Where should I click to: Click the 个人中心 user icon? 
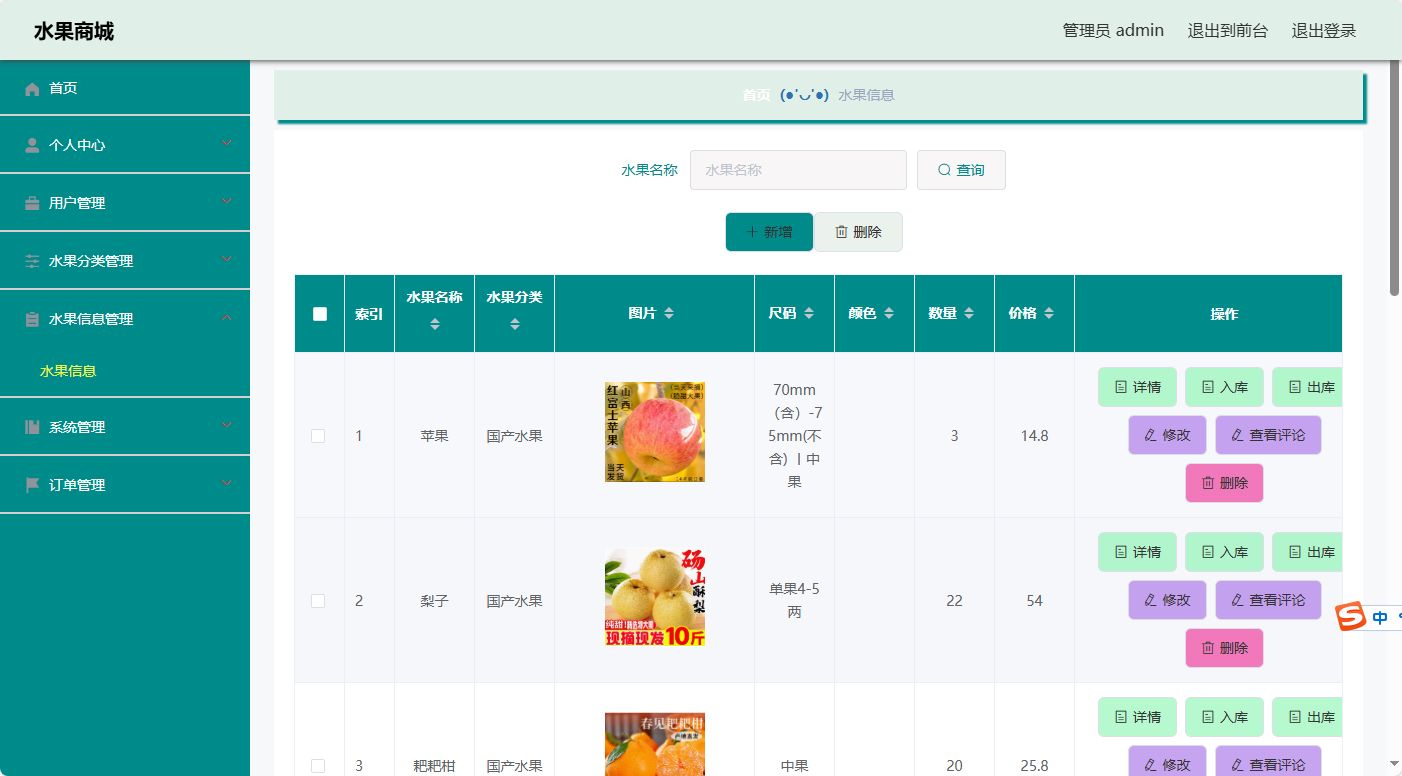click(x=32, y=145)
